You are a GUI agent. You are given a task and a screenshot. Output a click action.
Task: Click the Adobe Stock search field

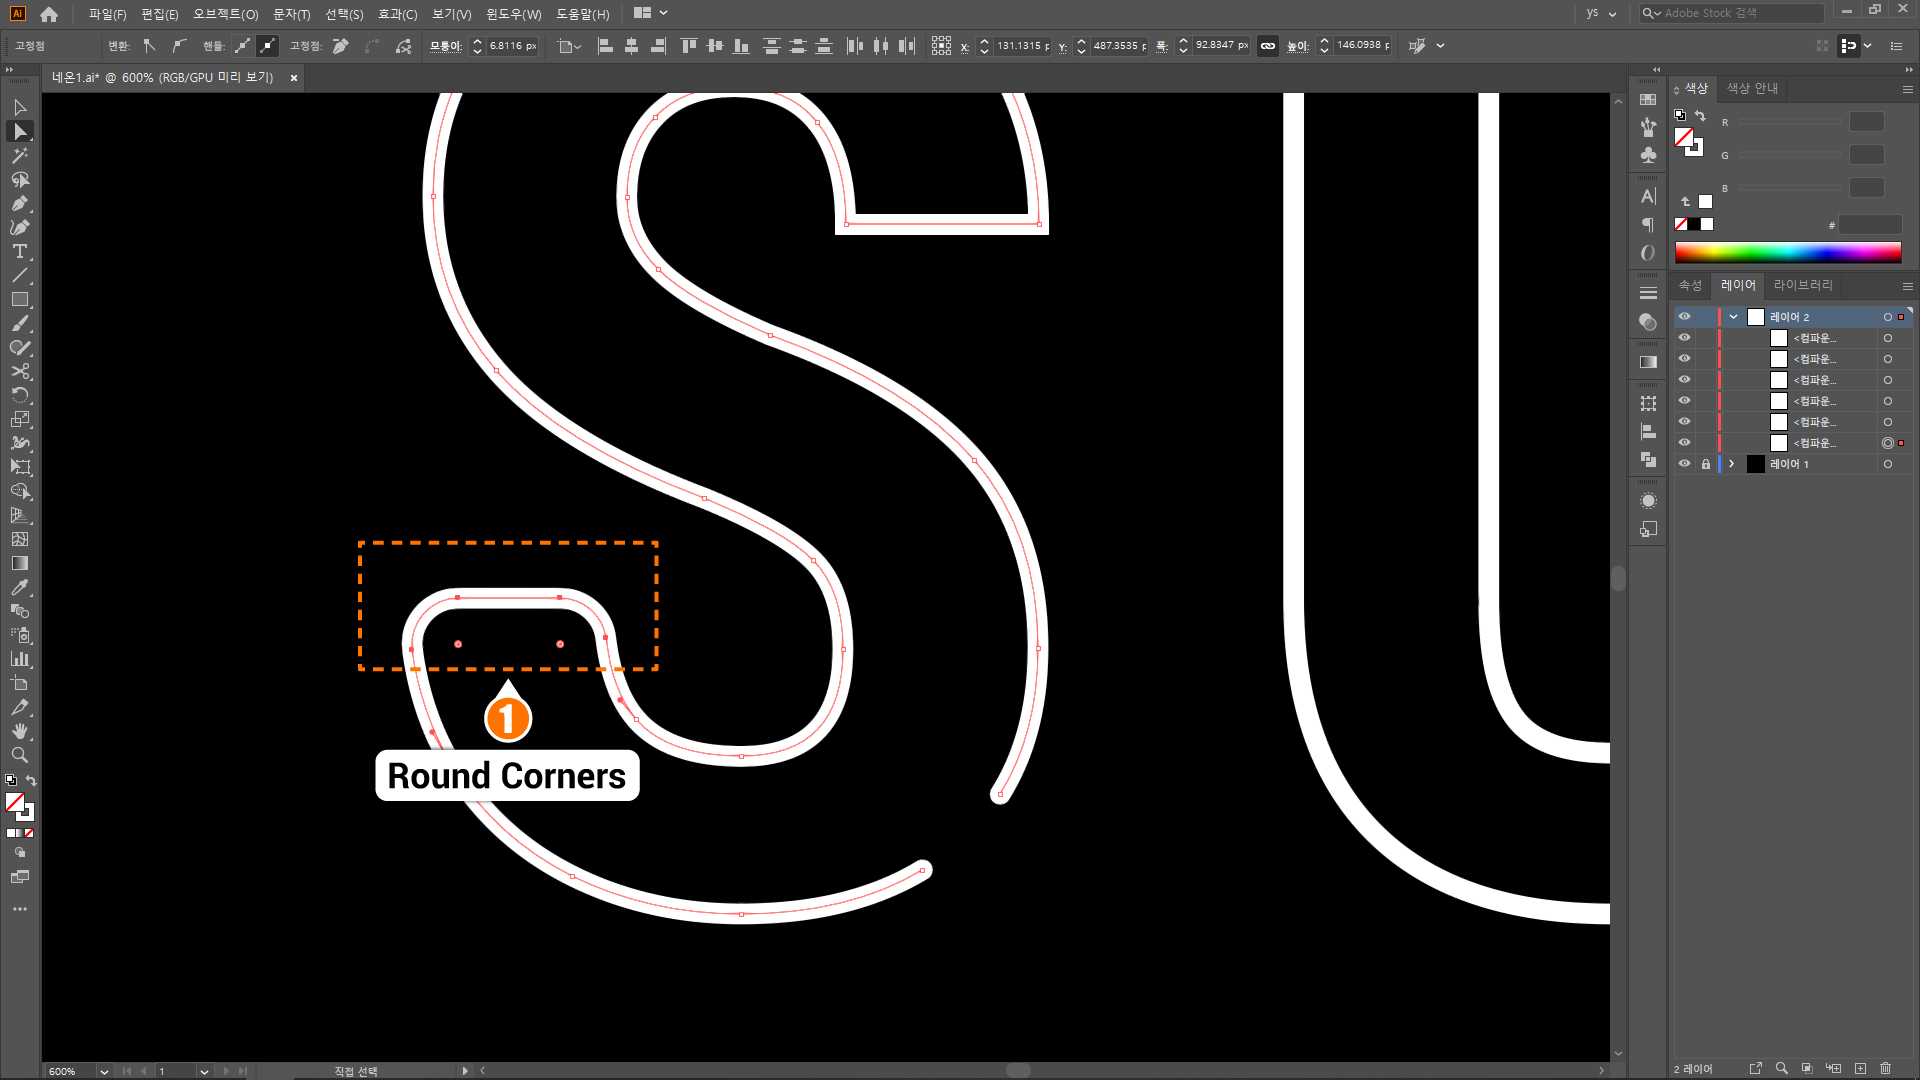tap(1741, 13)
